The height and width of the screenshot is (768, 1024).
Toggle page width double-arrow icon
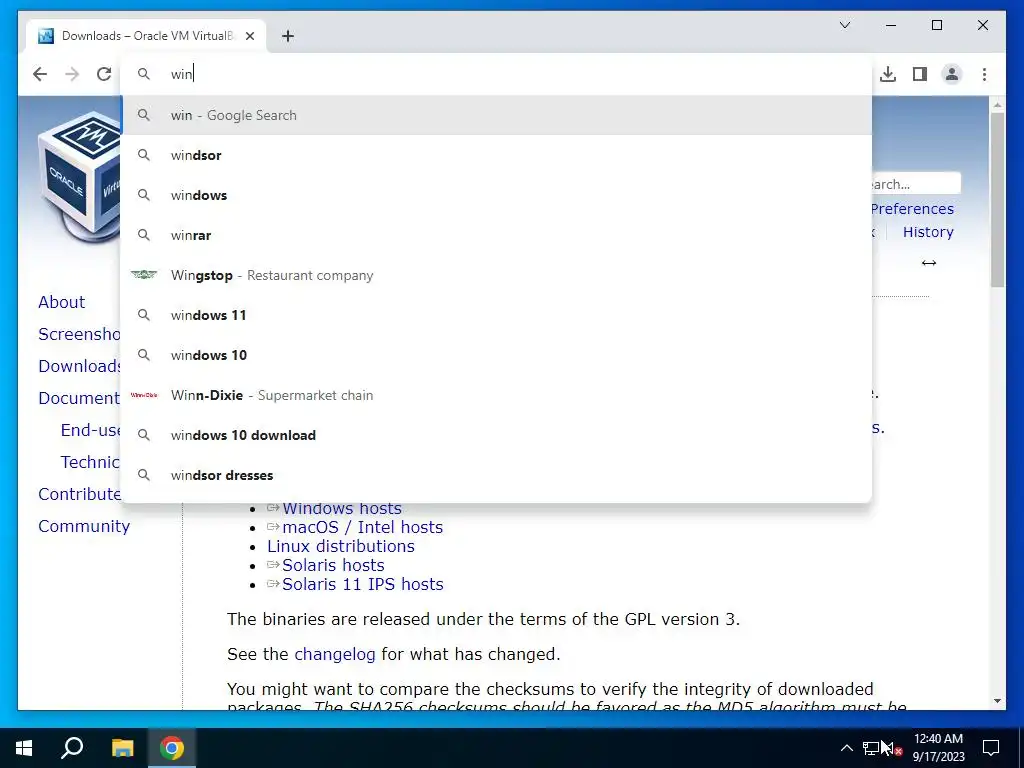929,263
